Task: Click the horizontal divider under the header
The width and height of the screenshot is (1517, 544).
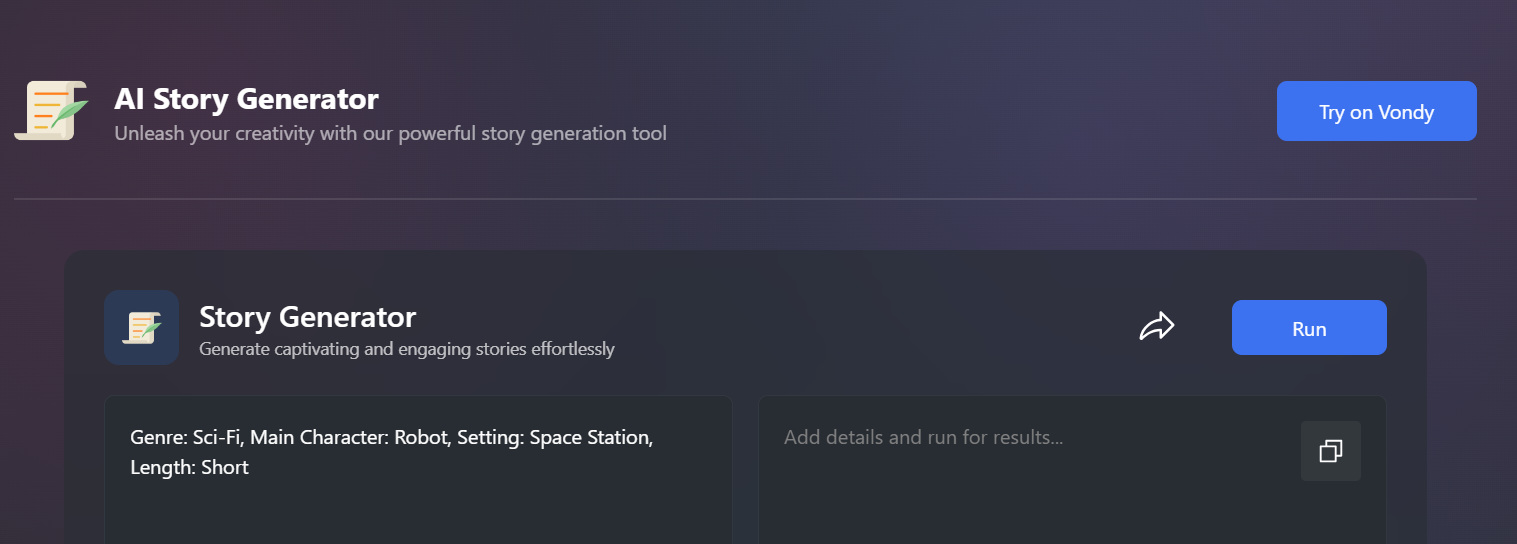Action: pyautogui.click(x=745, y=199)
